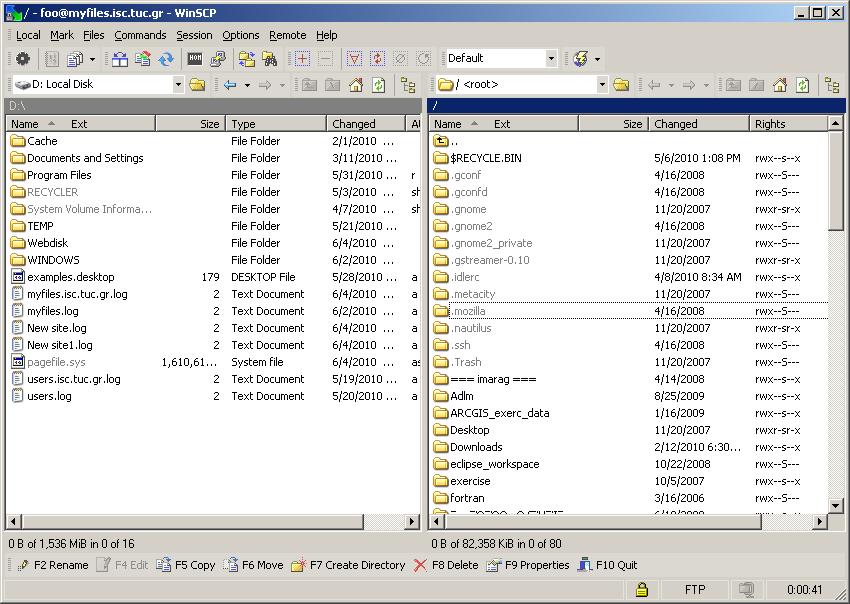Click the Select Files plus icon
850x604 pixels.
coord(303,59)
